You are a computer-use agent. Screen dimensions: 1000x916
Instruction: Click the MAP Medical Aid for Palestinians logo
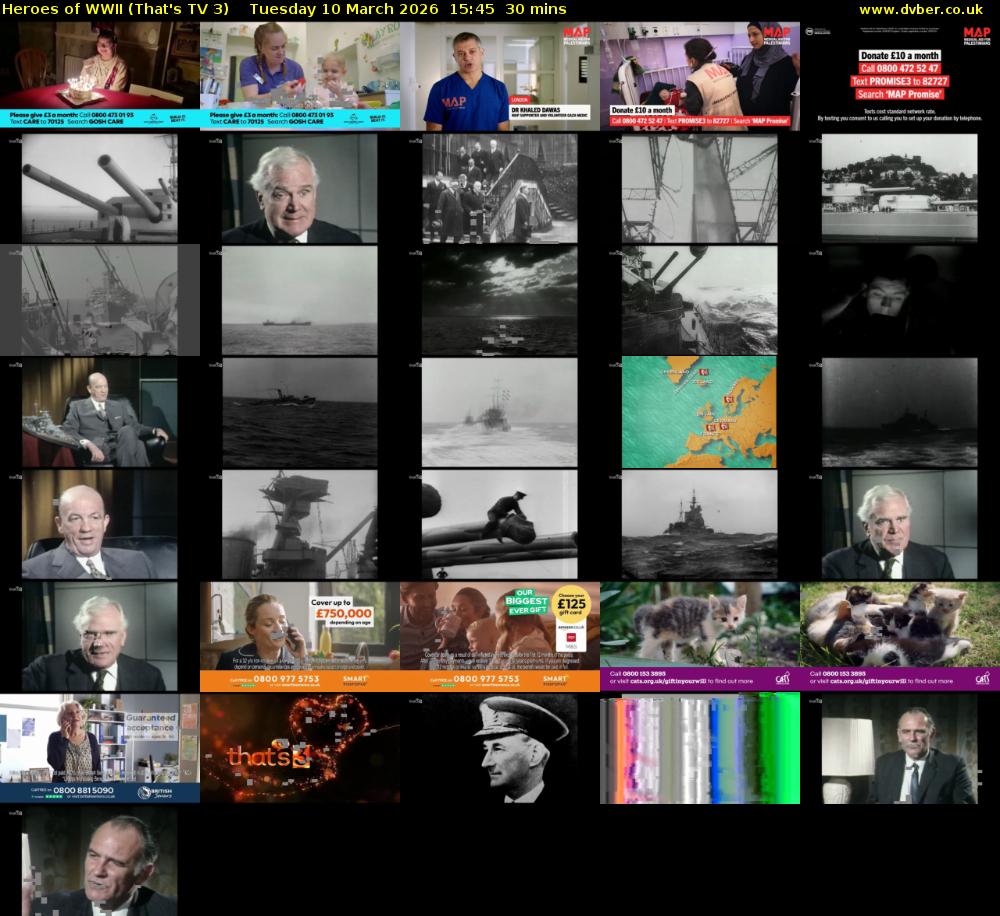point(976,33)
